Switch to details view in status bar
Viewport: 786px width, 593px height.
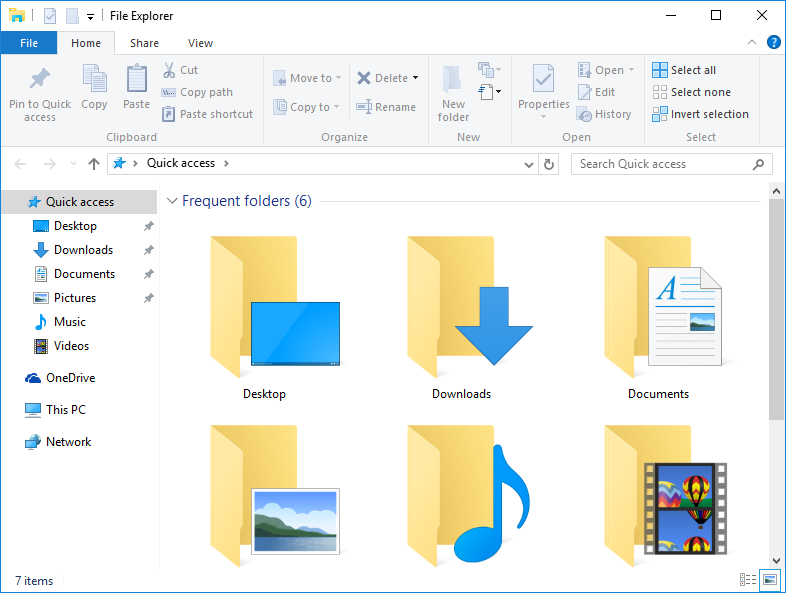(x=748, y=580)
